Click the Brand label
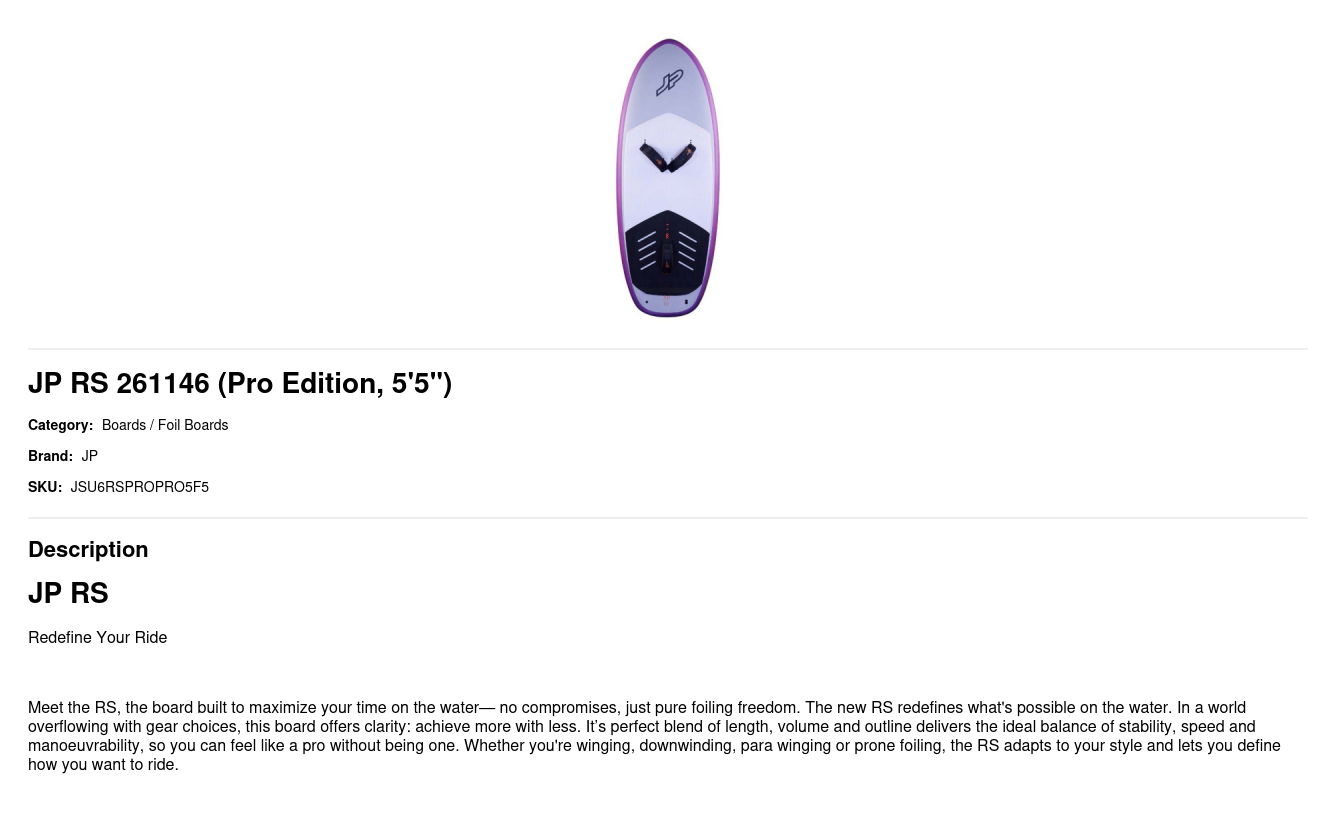The width and height of the screenshot is (1328, 820). [x=50, y=456]
